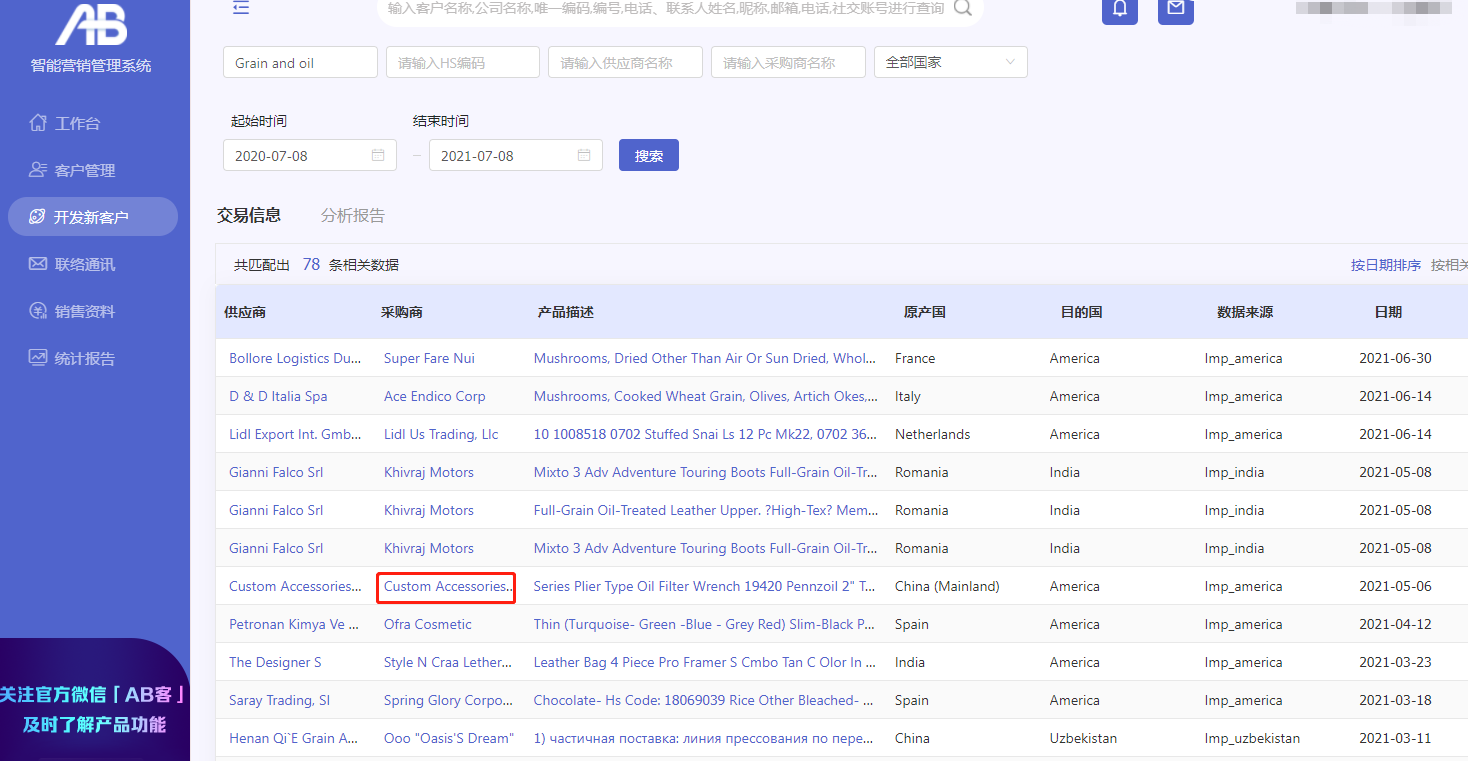Open buyer Ofra Cosmetic

pos(428,624)
